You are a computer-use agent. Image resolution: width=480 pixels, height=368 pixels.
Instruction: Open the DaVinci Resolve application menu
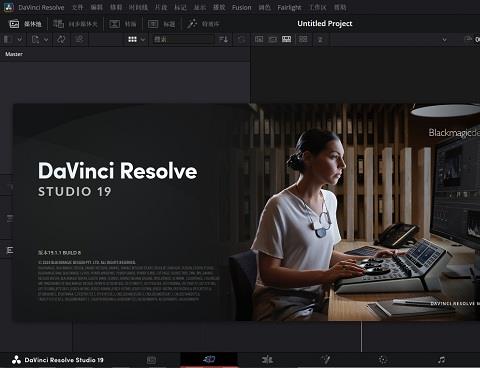click(x=41, y=7)
